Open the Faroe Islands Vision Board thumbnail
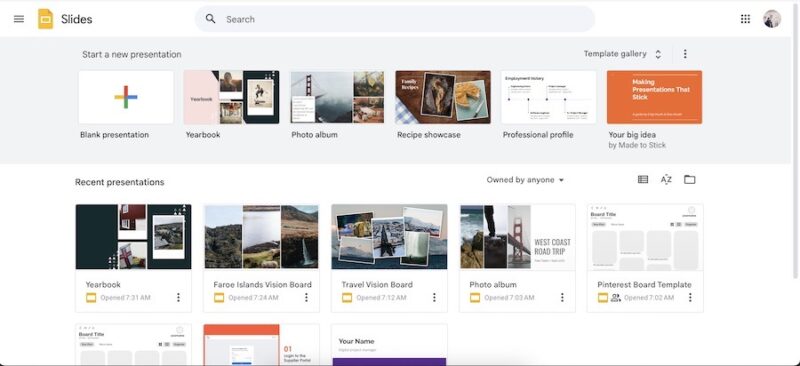The image size is (800, 366). click(261, 237)
